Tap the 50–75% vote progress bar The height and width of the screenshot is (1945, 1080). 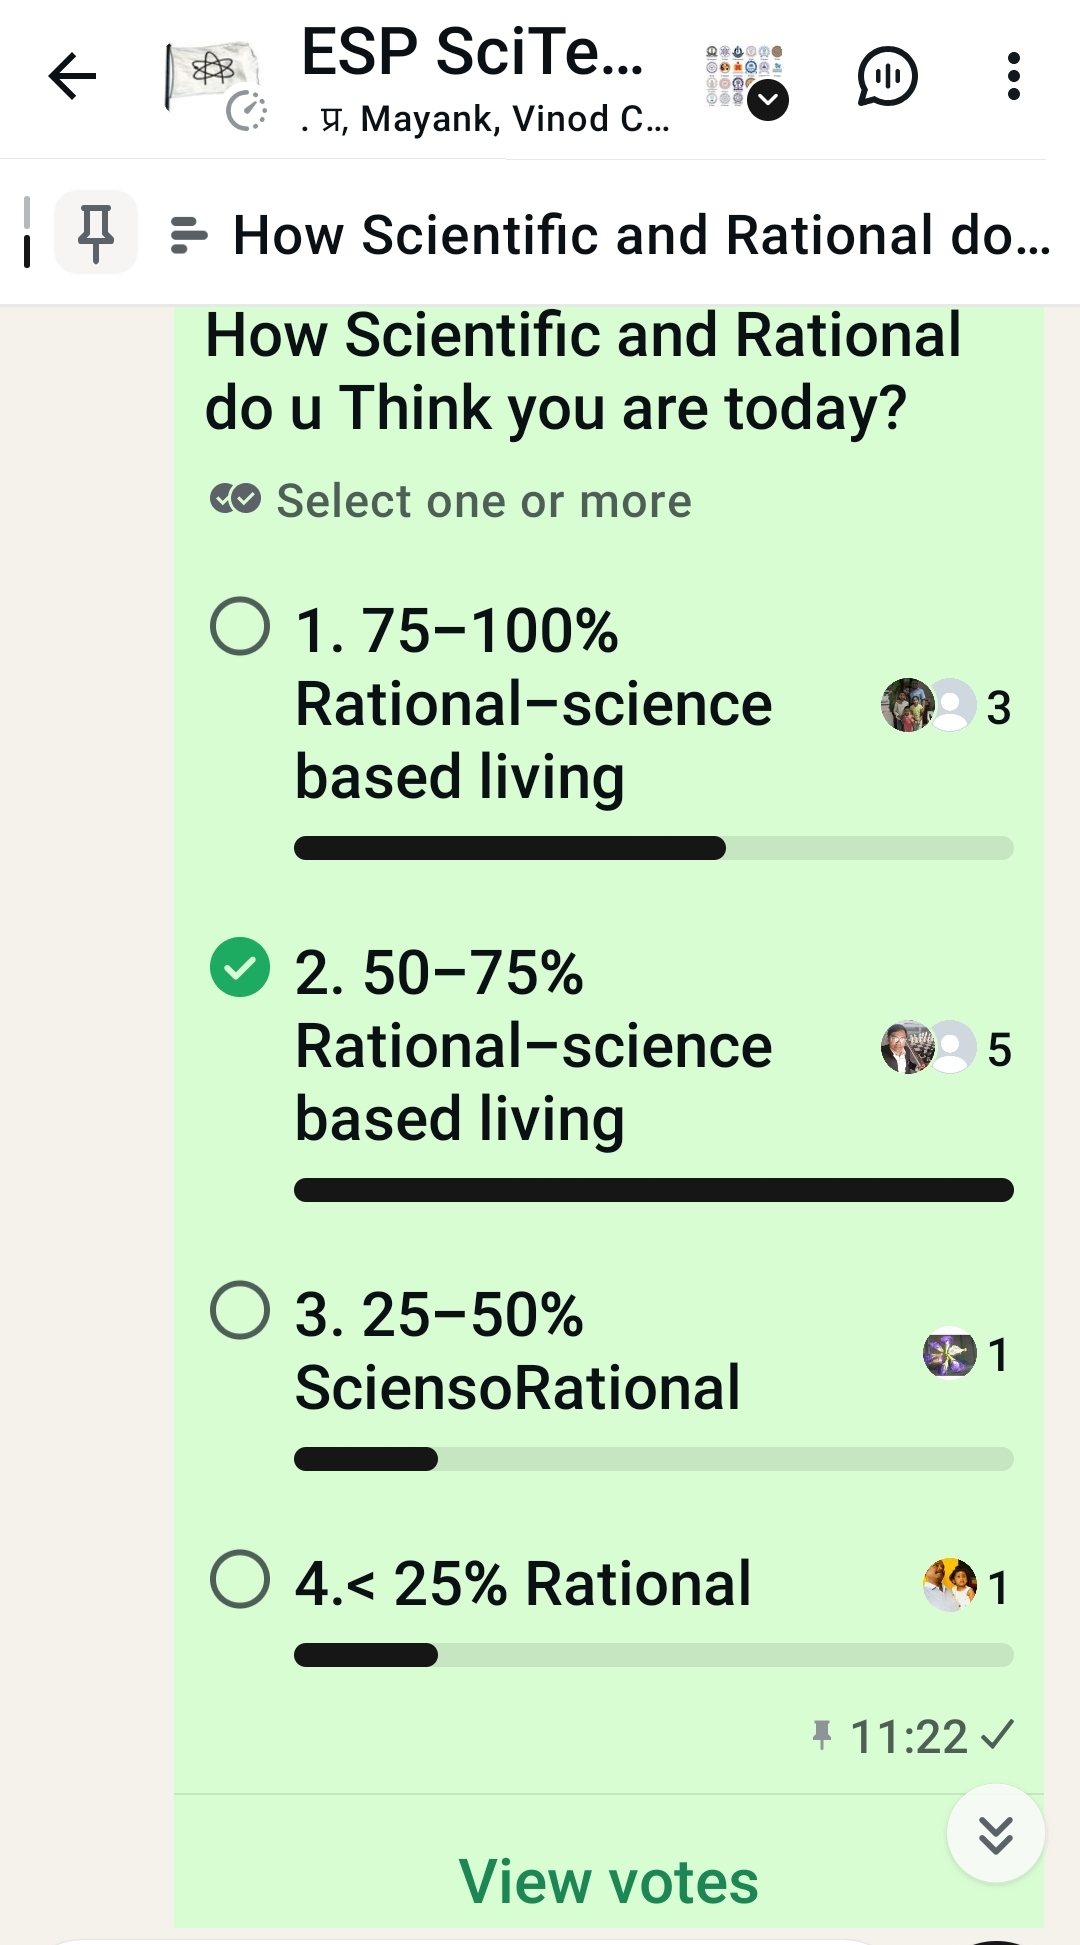[x=653, y=1190]
